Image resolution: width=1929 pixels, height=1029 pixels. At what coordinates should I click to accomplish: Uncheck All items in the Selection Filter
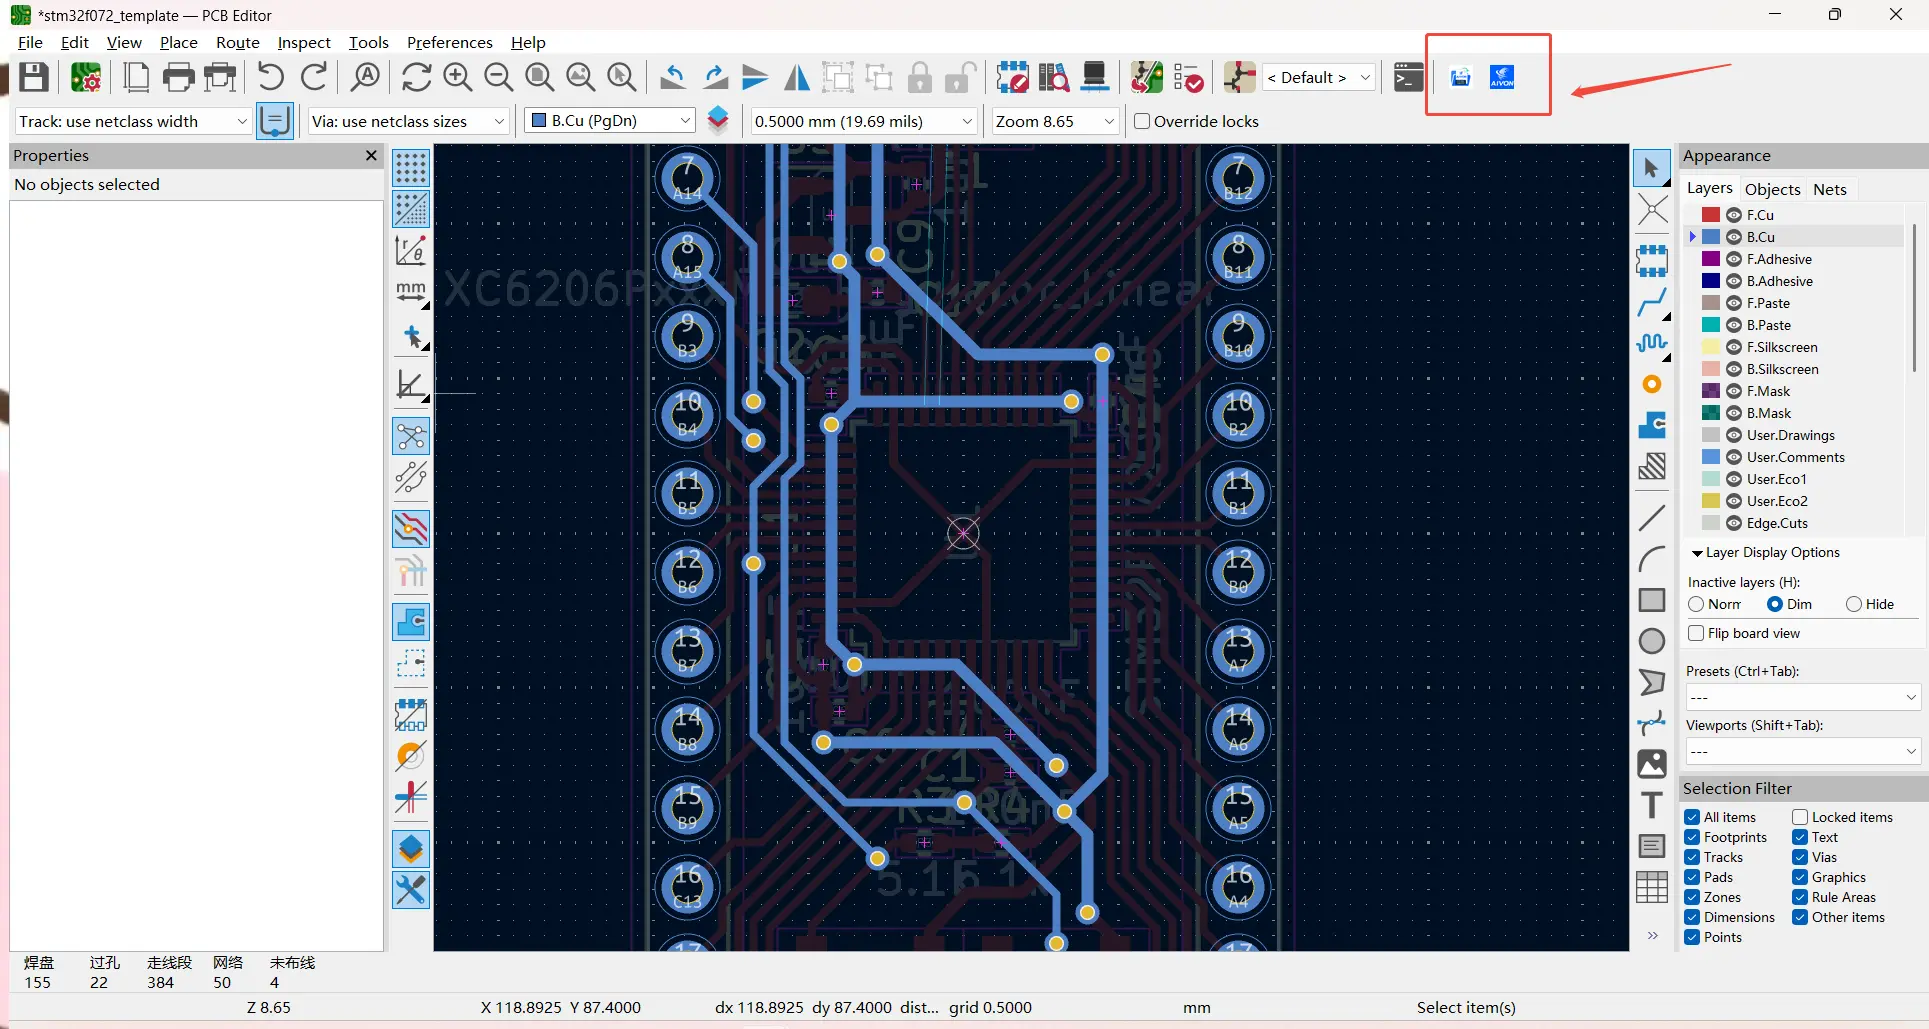pyautogui.click(x=1692, y=817)
